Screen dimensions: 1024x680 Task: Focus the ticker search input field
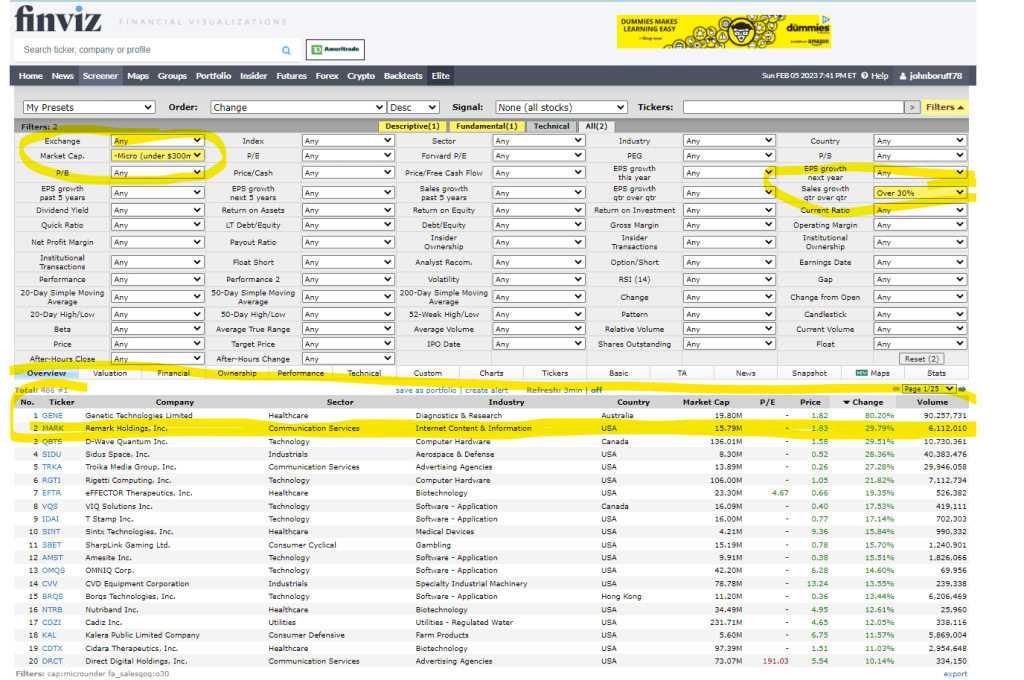pos(150,50)
